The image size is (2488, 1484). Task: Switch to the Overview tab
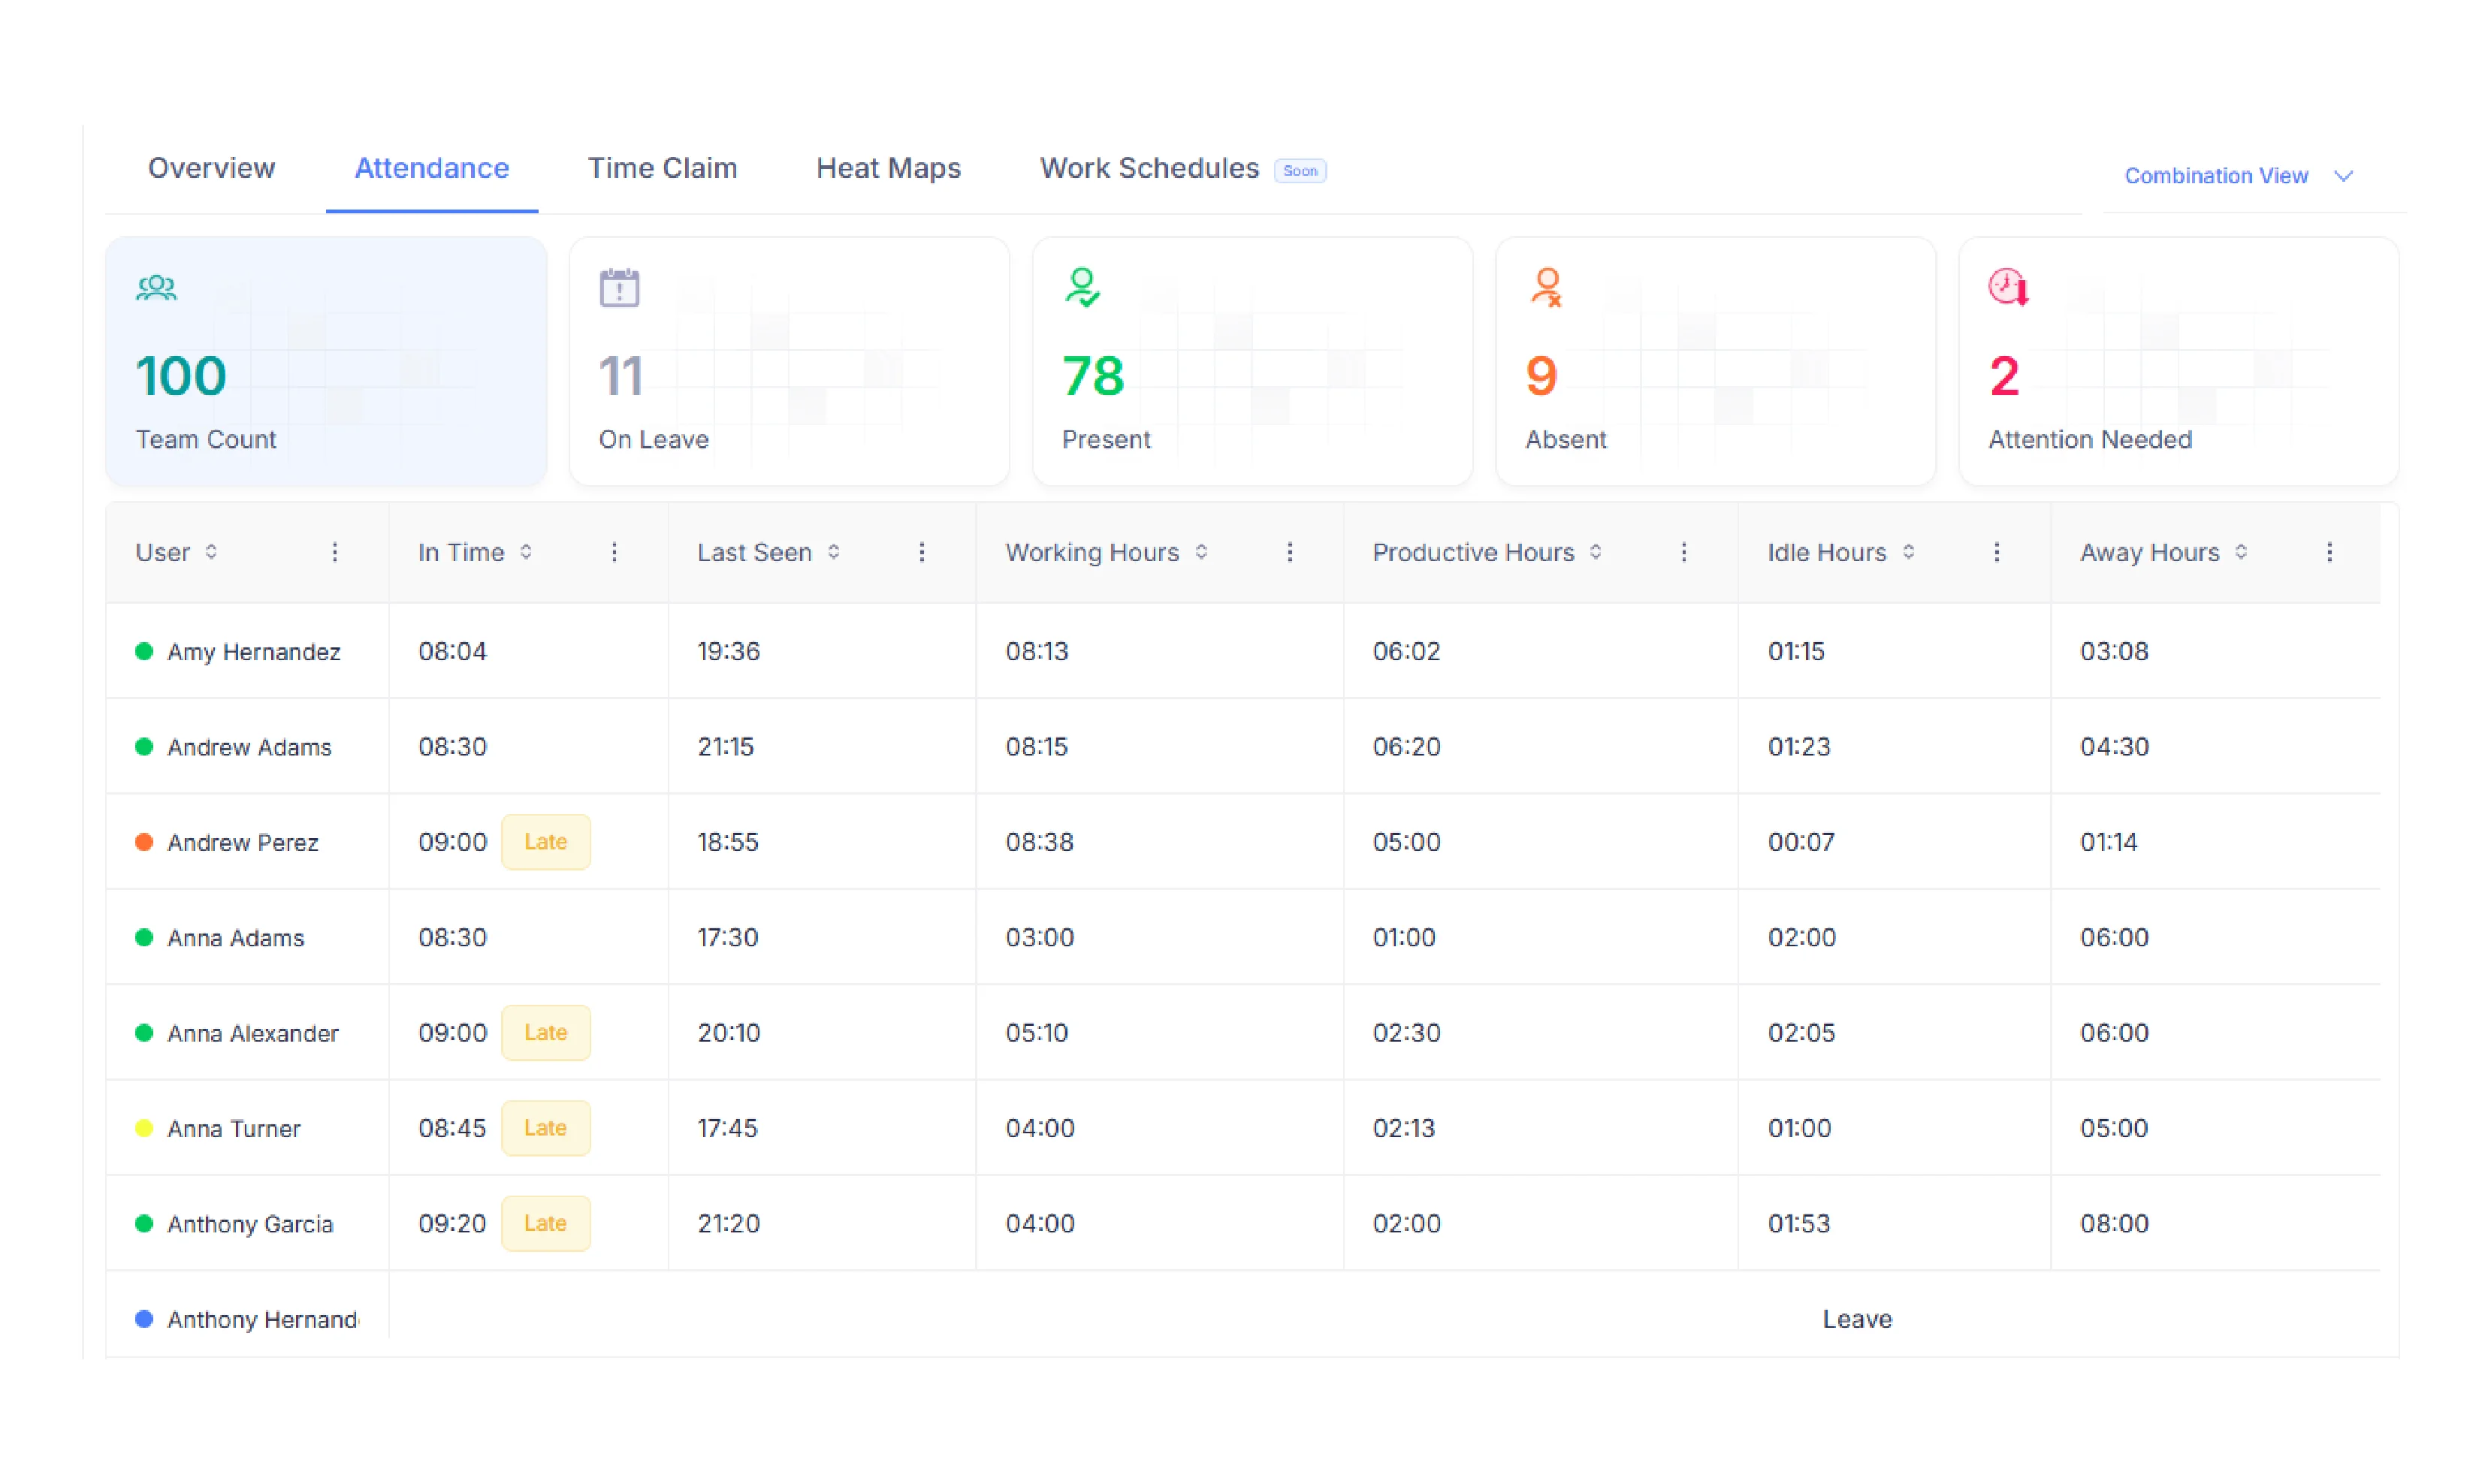(x=211, y=168)
